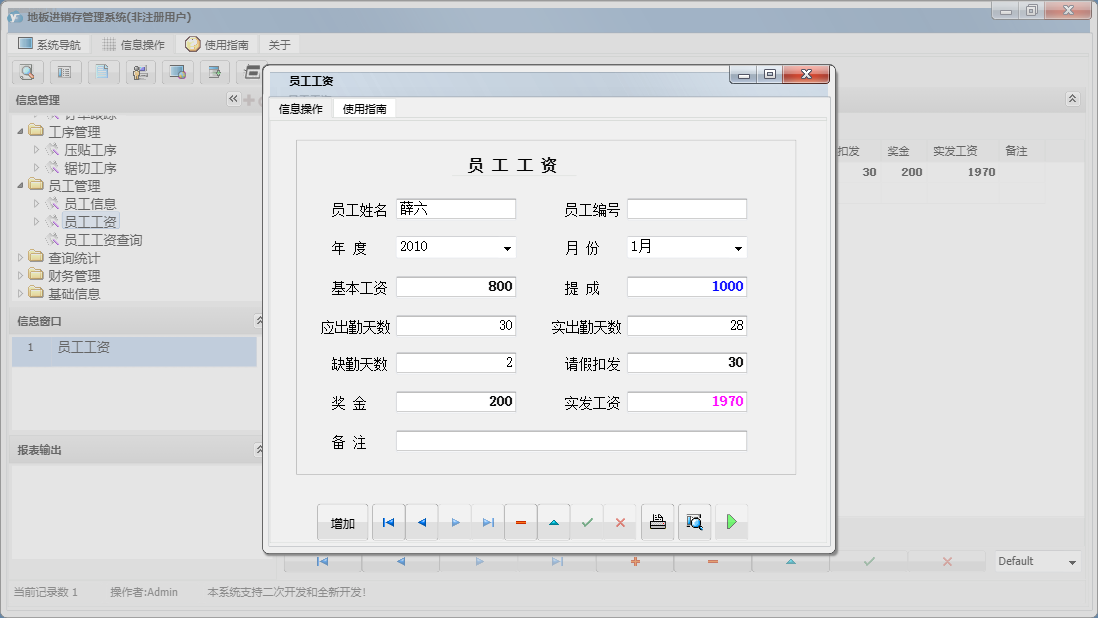Click the printer icon in salary dialog
Image resolution: width=1098 pixels, height=618 pixels.
(x=658, y=522)
